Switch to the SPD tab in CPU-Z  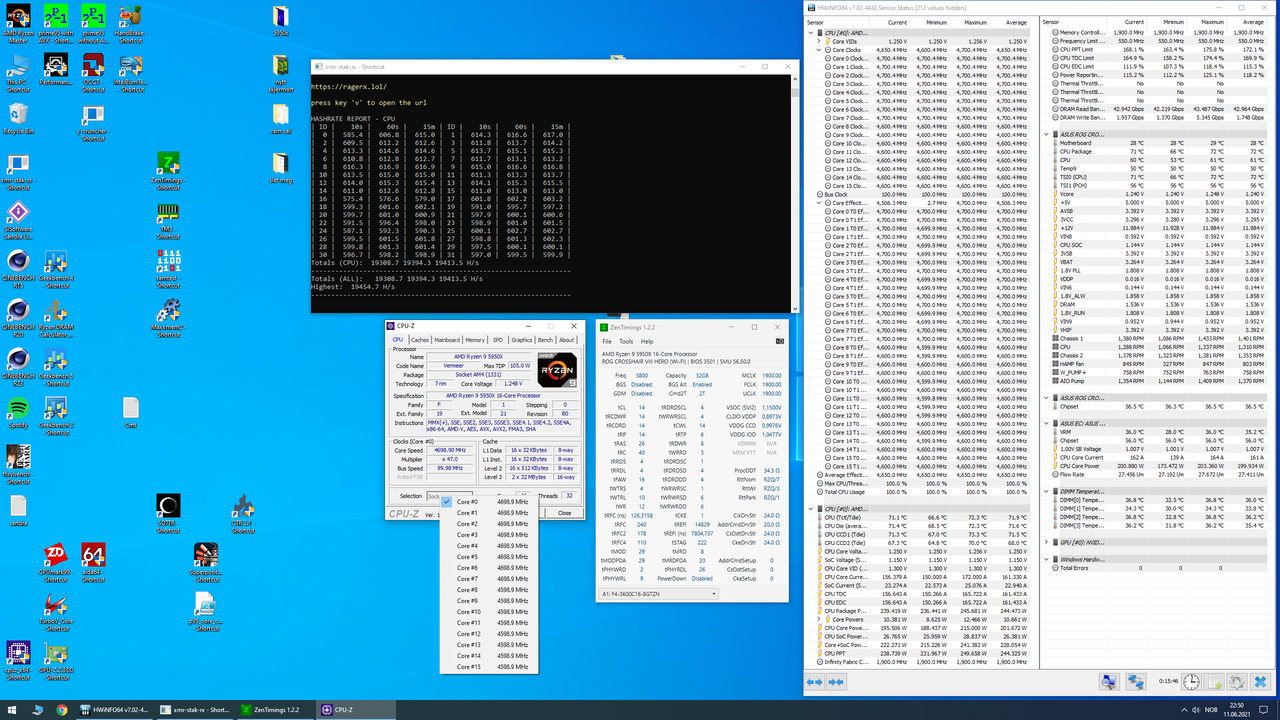(497, 340)
